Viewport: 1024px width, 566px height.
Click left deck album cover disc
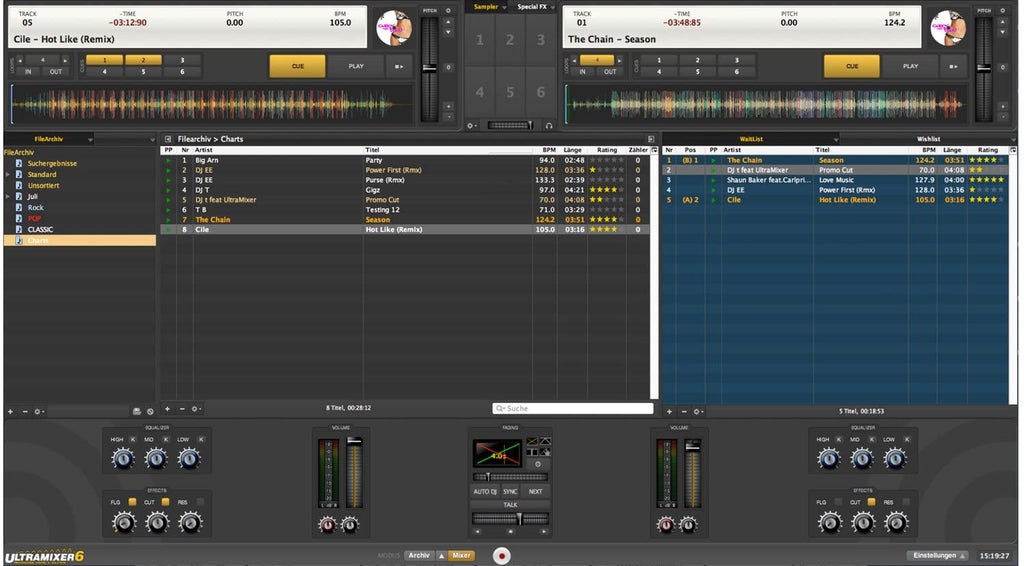[394, 28]
